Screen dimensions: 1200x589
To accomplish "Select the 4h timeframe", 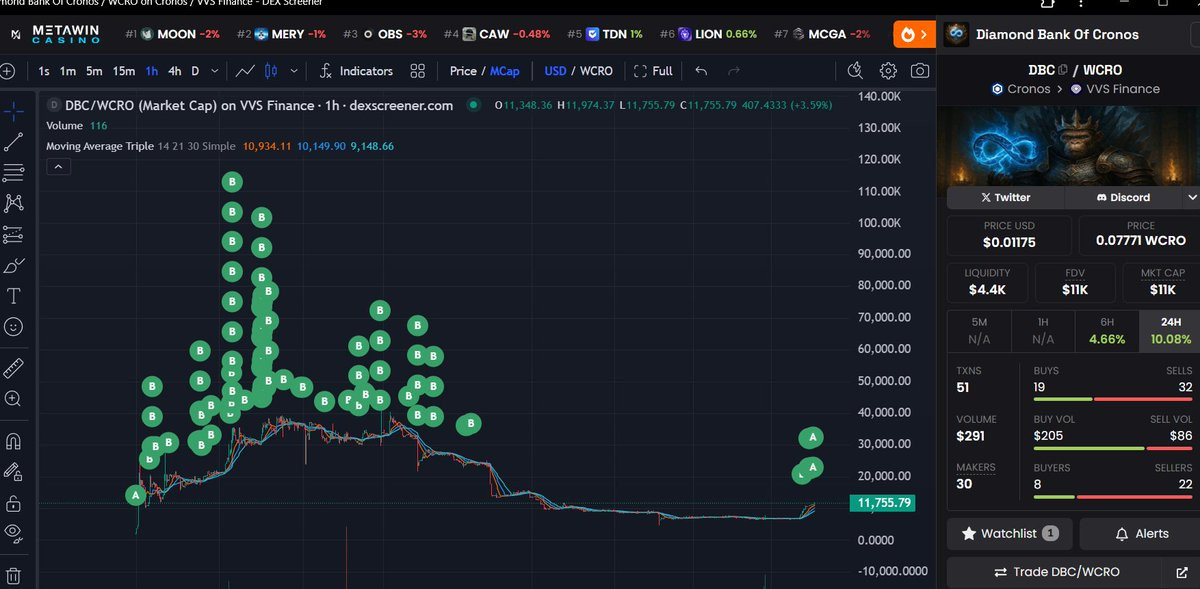I will point(175,71).
